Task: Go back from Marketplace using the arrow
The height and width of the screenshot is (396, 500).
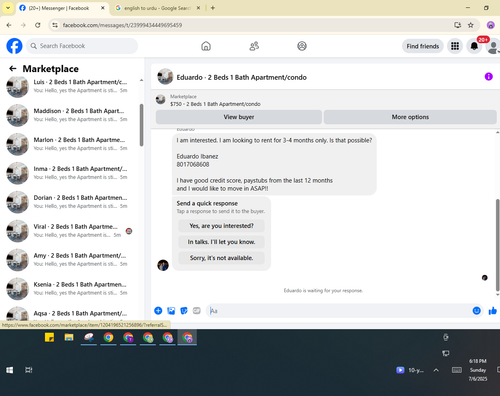Action: (13, 69)
